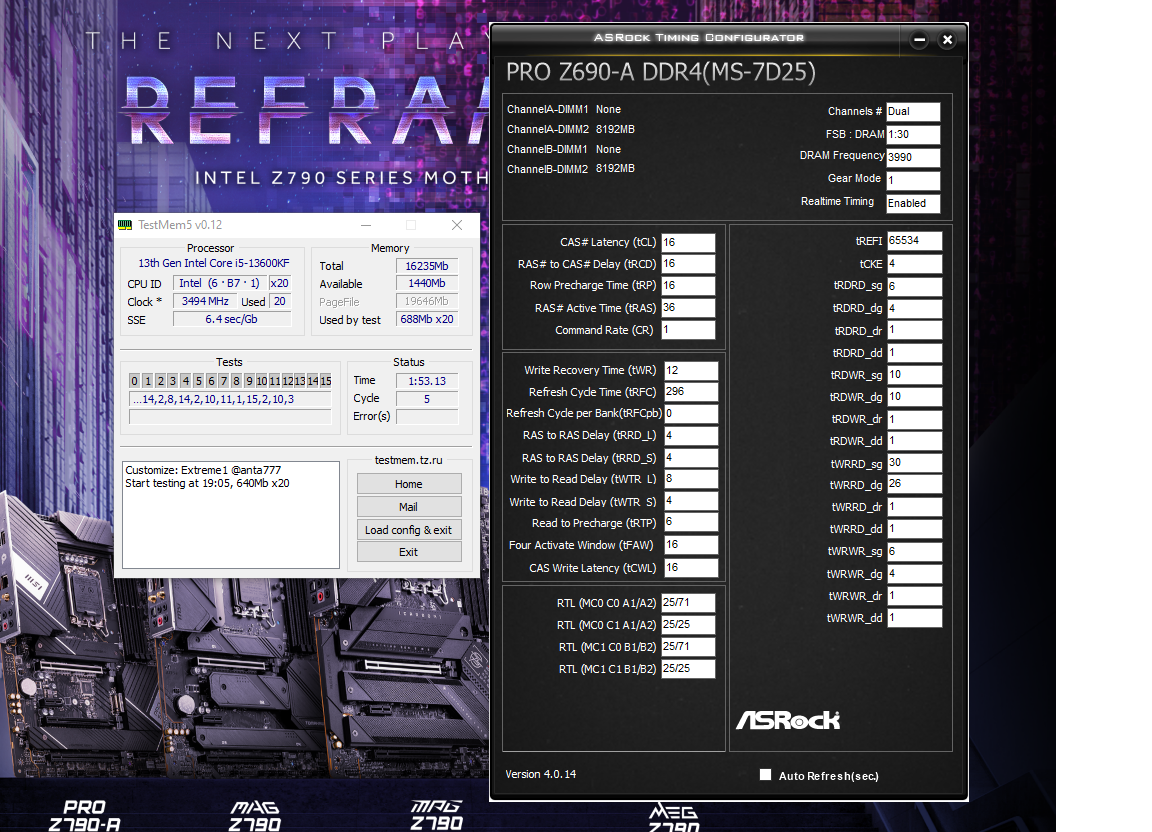The image size is (1152, 832).
Task: Select the RTL (MC1 C0 B1/B2) field
Action: [688, 647]
